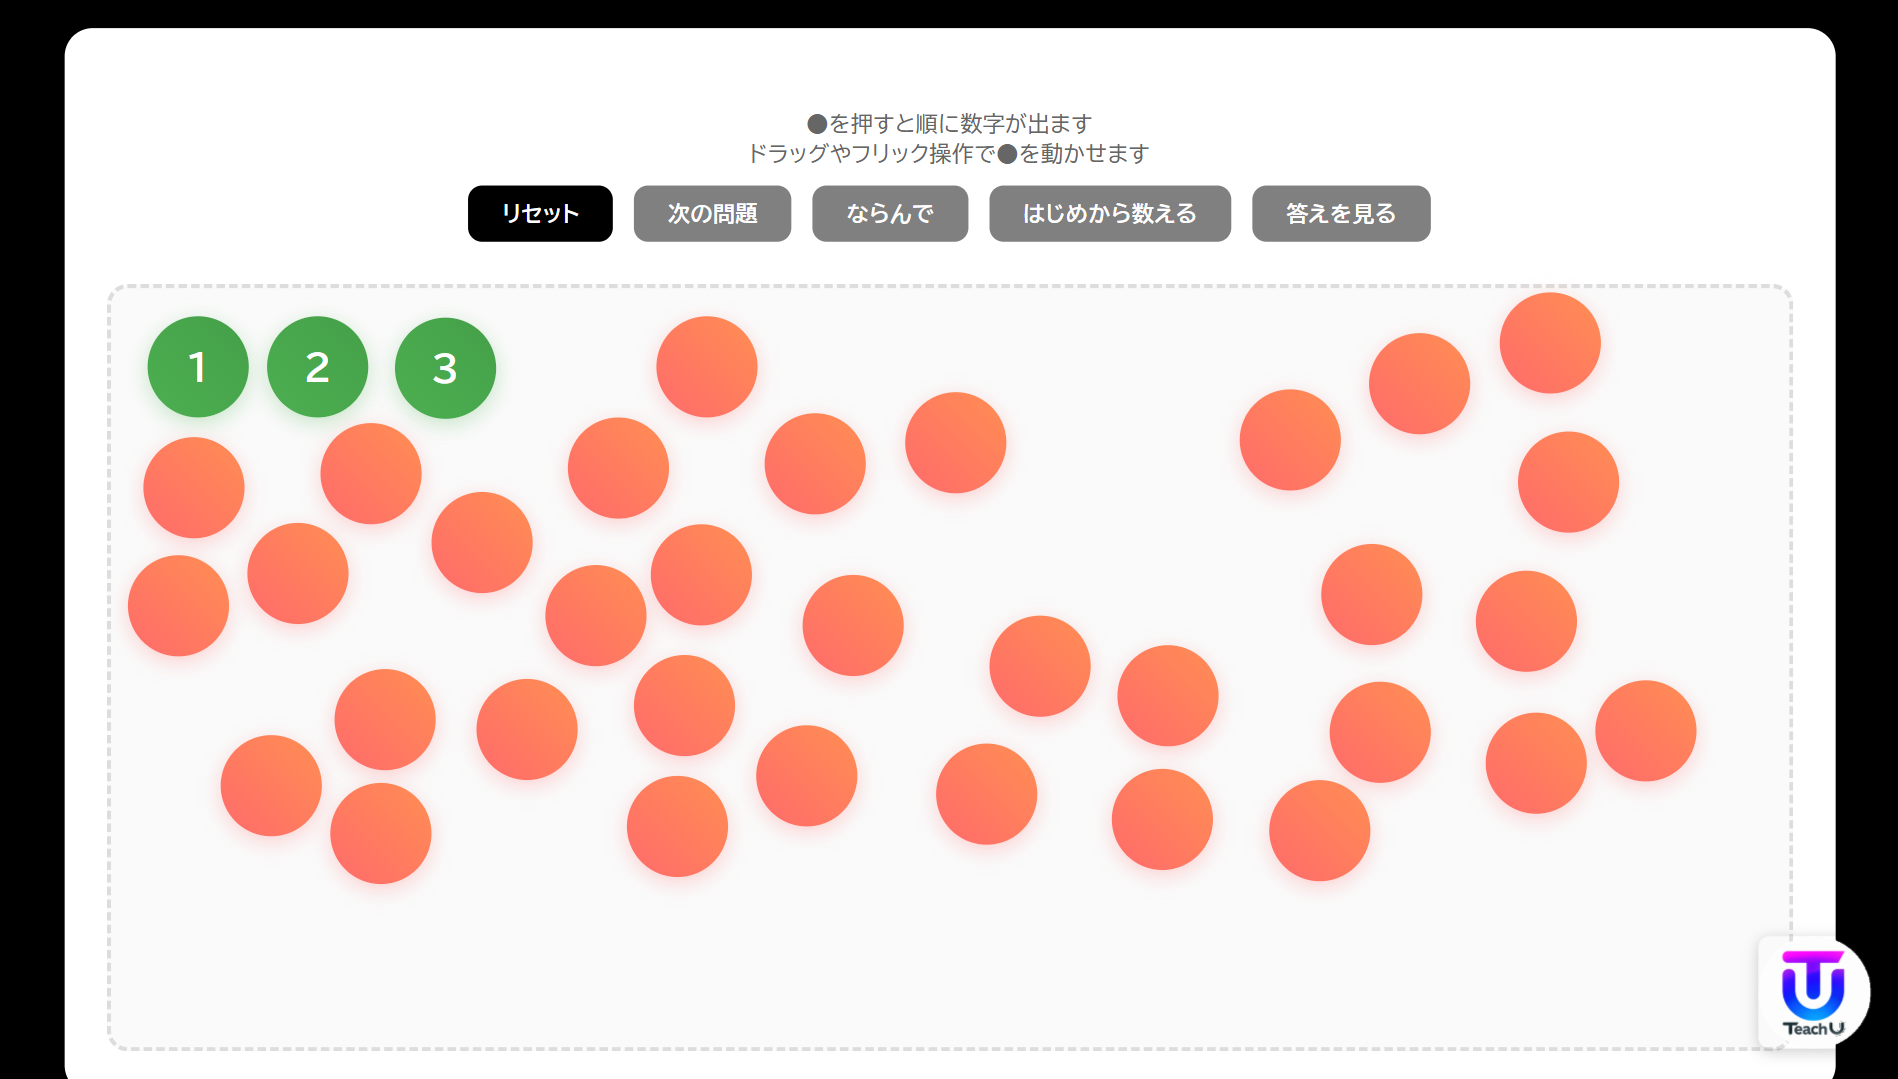Screen dimensions: 1898x1079
Task: Tap the green circle numbered 2
Action: click(317, 367)
